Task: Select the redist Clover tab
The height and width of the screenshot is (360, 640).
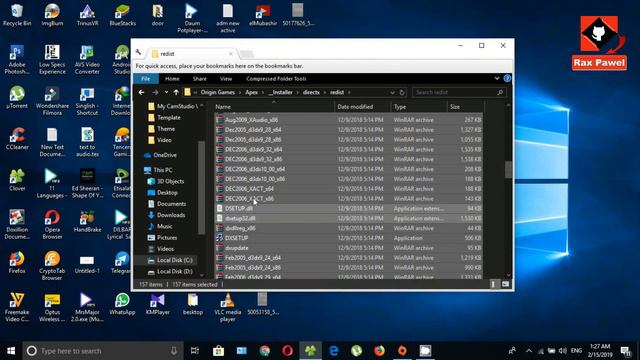Action: coord(191,53)
